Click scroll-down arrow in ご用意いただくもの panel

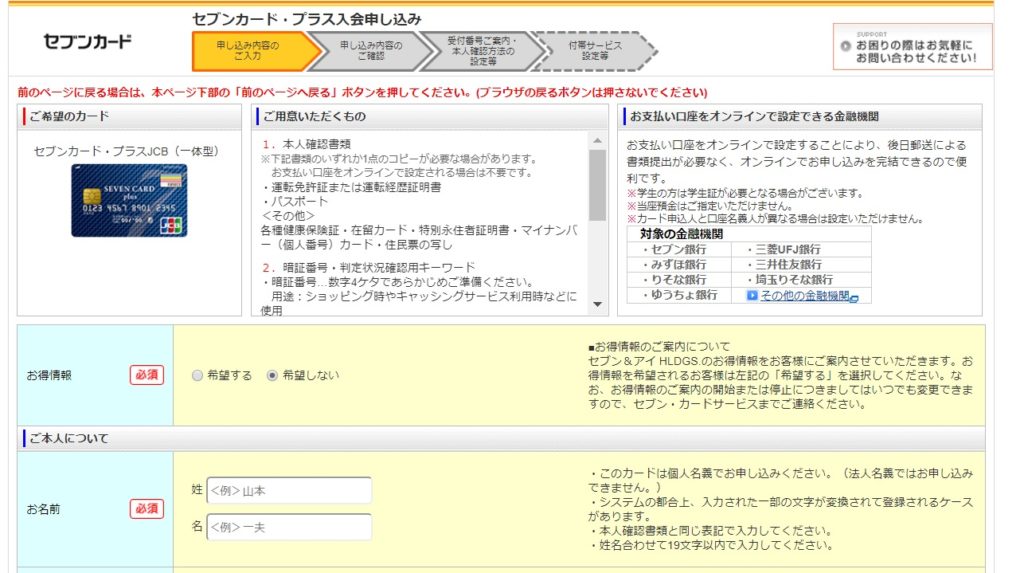point(598,304)
